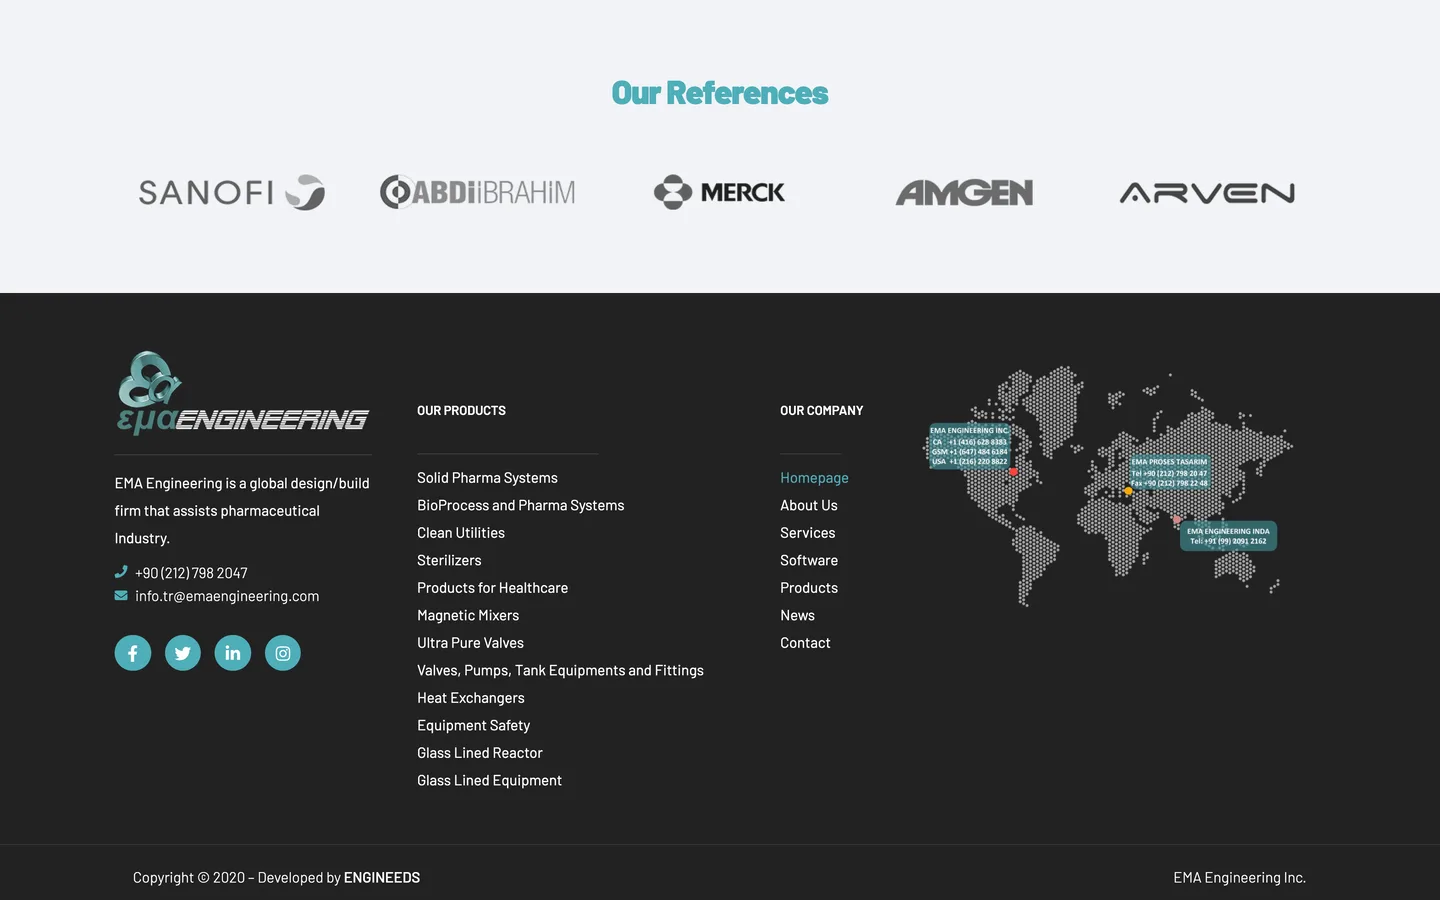View Magnetic Mixers products

(x=468, y=616)
